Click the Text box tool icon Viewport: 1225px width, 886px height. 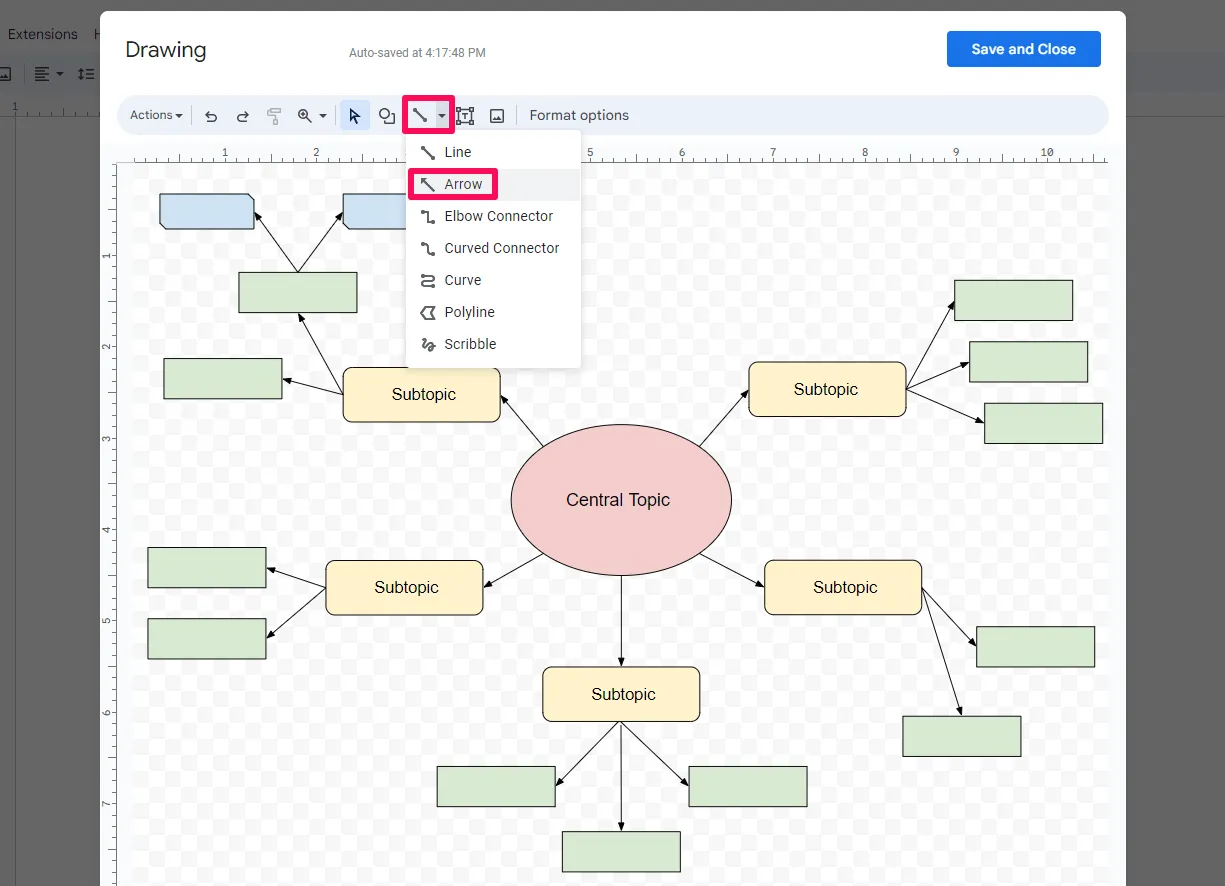pyautogui.click(x=465, y=116)
